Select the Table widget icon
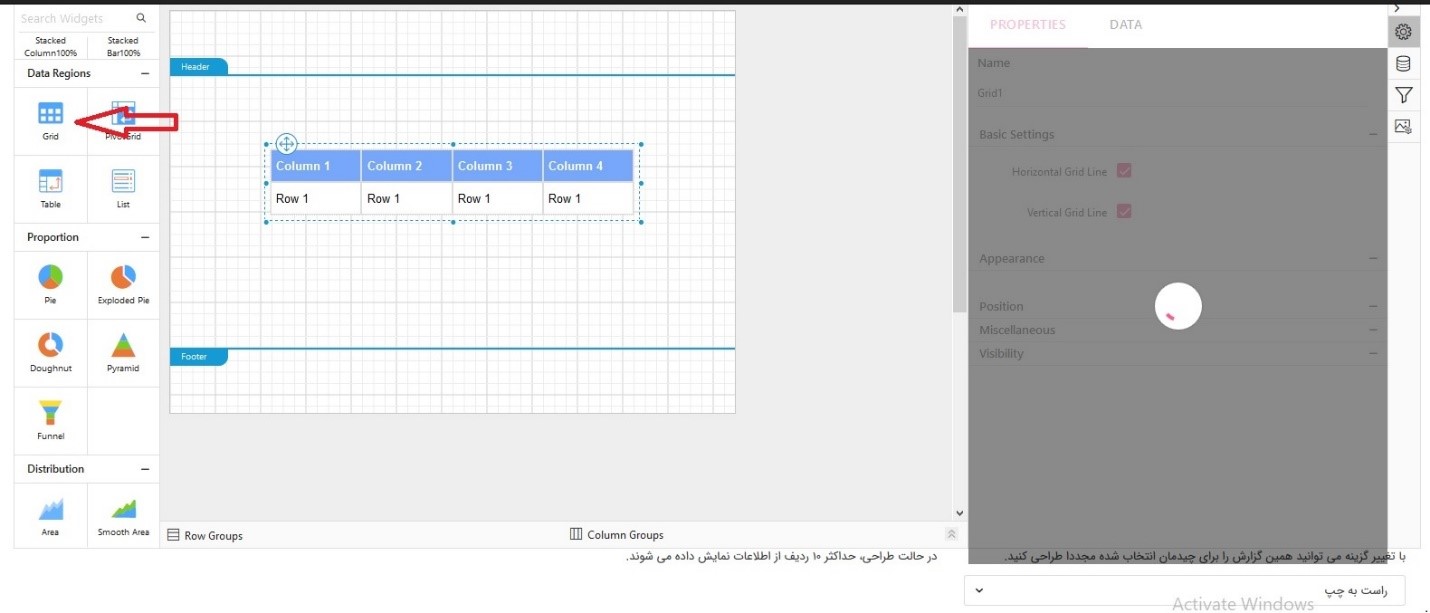Viewport: 1430px width, 613px height. (x=50, y=182)
